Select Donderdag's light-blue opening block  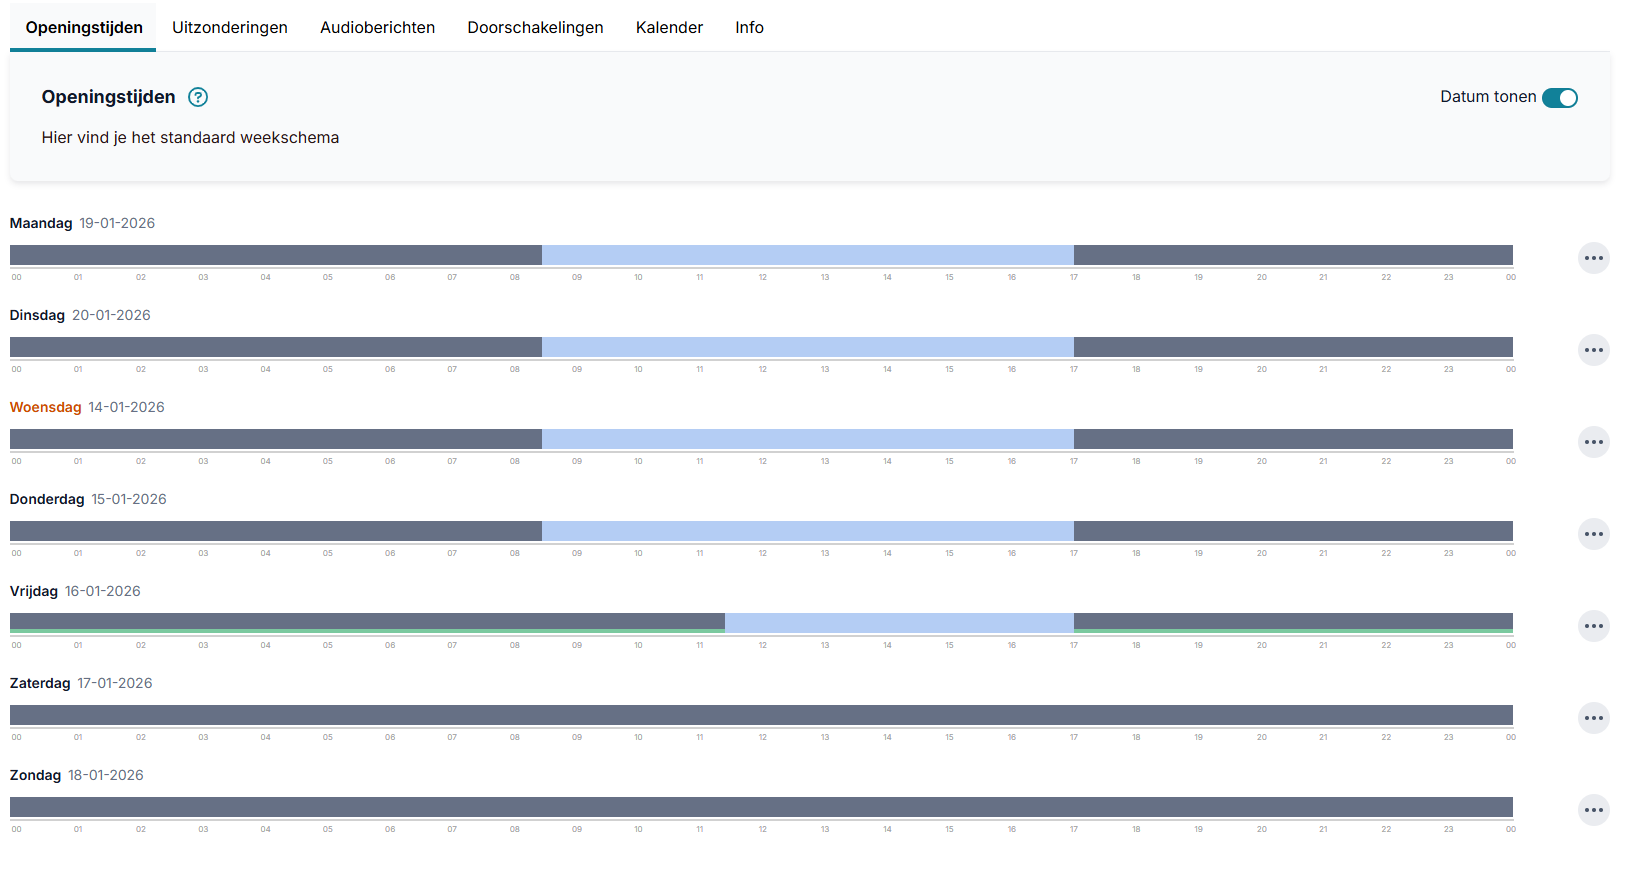(x=808, y=531)
